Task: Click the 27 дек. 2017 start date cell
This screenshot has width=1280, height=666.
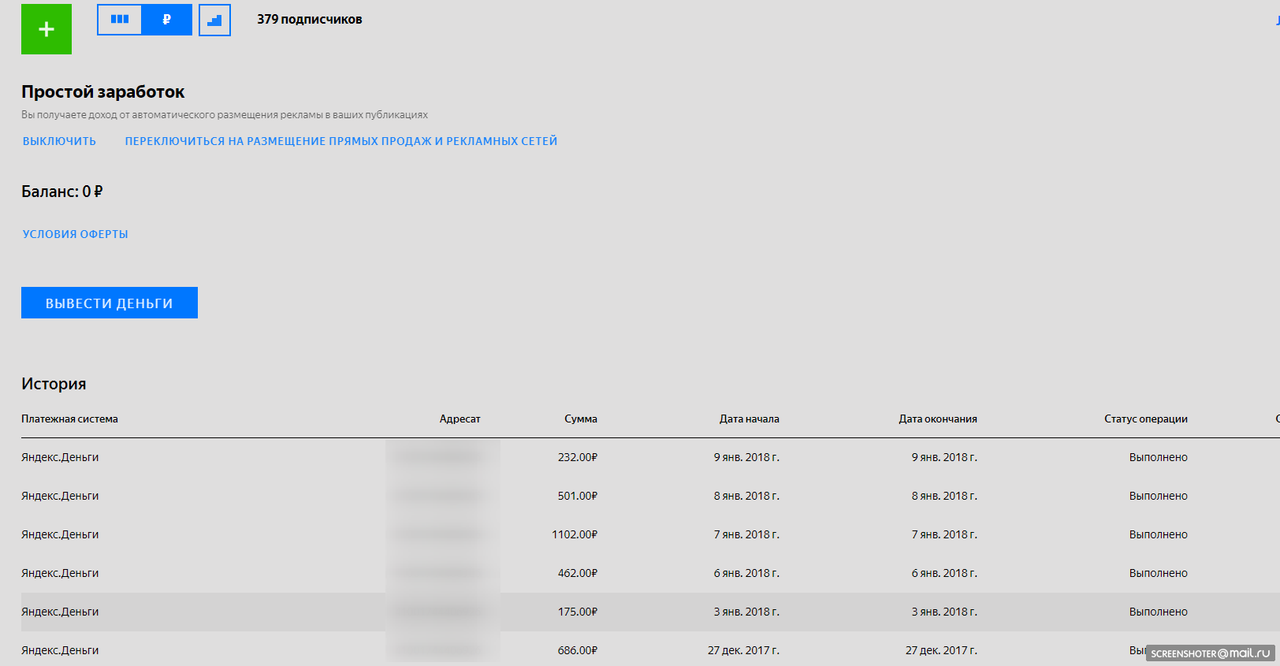Action: 743,650
